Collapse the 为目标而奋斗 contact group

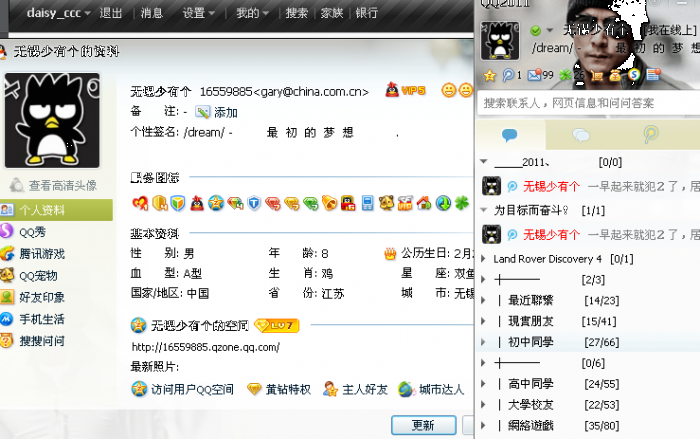coord(484,210)
